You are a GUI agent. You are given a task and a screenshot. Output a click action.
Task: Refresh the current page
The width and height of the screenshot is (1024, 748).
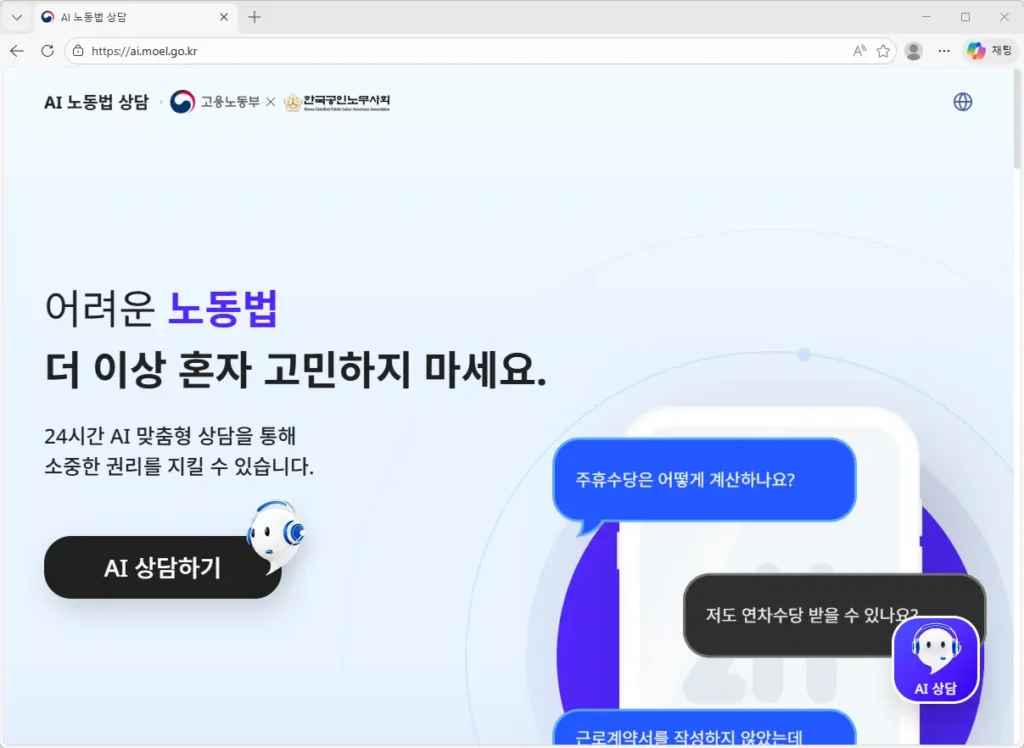click(46, 51)
